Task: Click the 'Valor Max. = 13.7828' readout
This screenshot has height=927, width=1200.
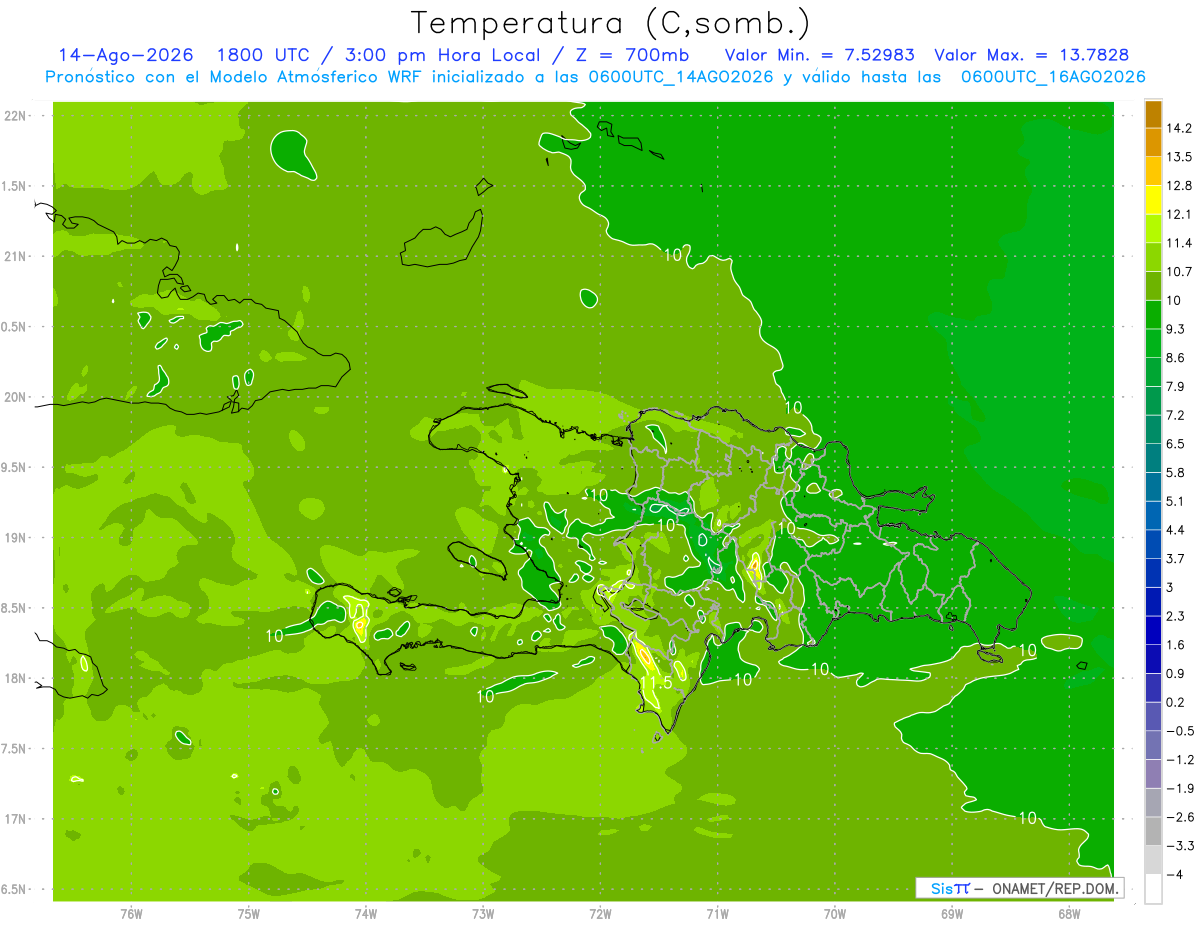Action: coord(1032,55)
